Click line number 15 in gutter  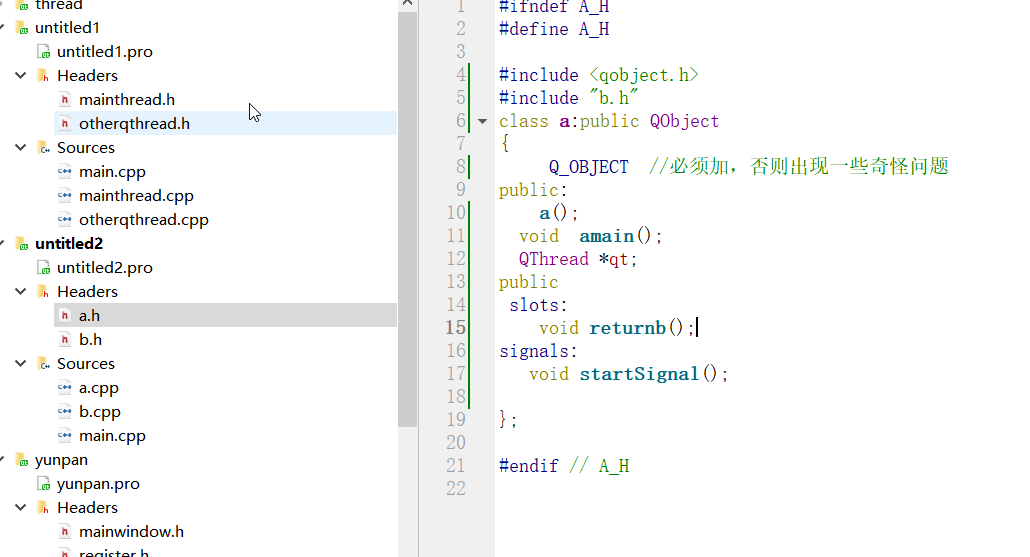(456, 328)
